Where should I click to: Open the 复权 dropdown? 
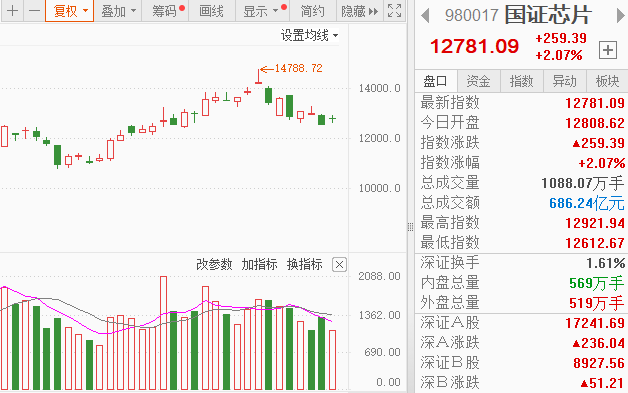point(70,11)
